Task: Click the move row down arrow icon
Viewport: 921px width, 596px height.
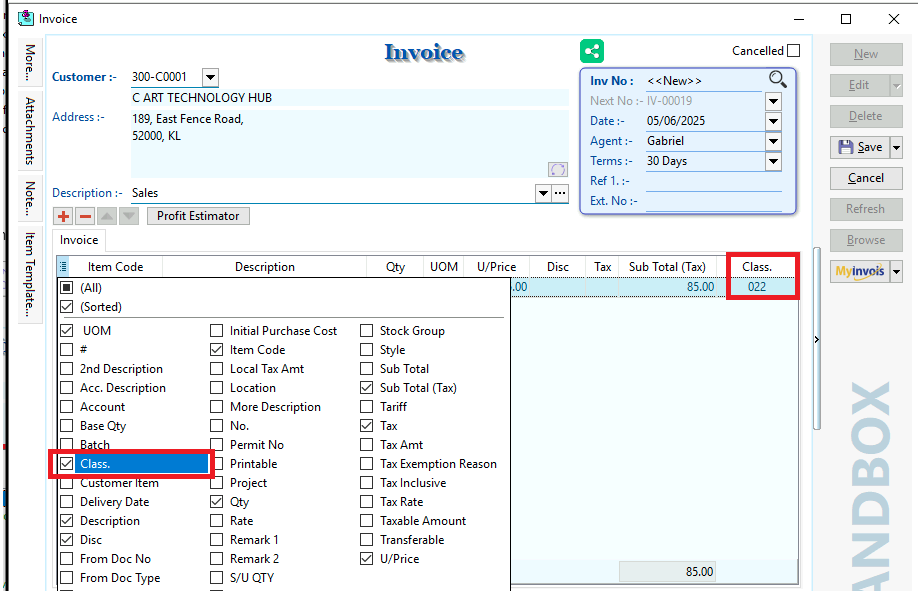Action: tap(128, 216)
